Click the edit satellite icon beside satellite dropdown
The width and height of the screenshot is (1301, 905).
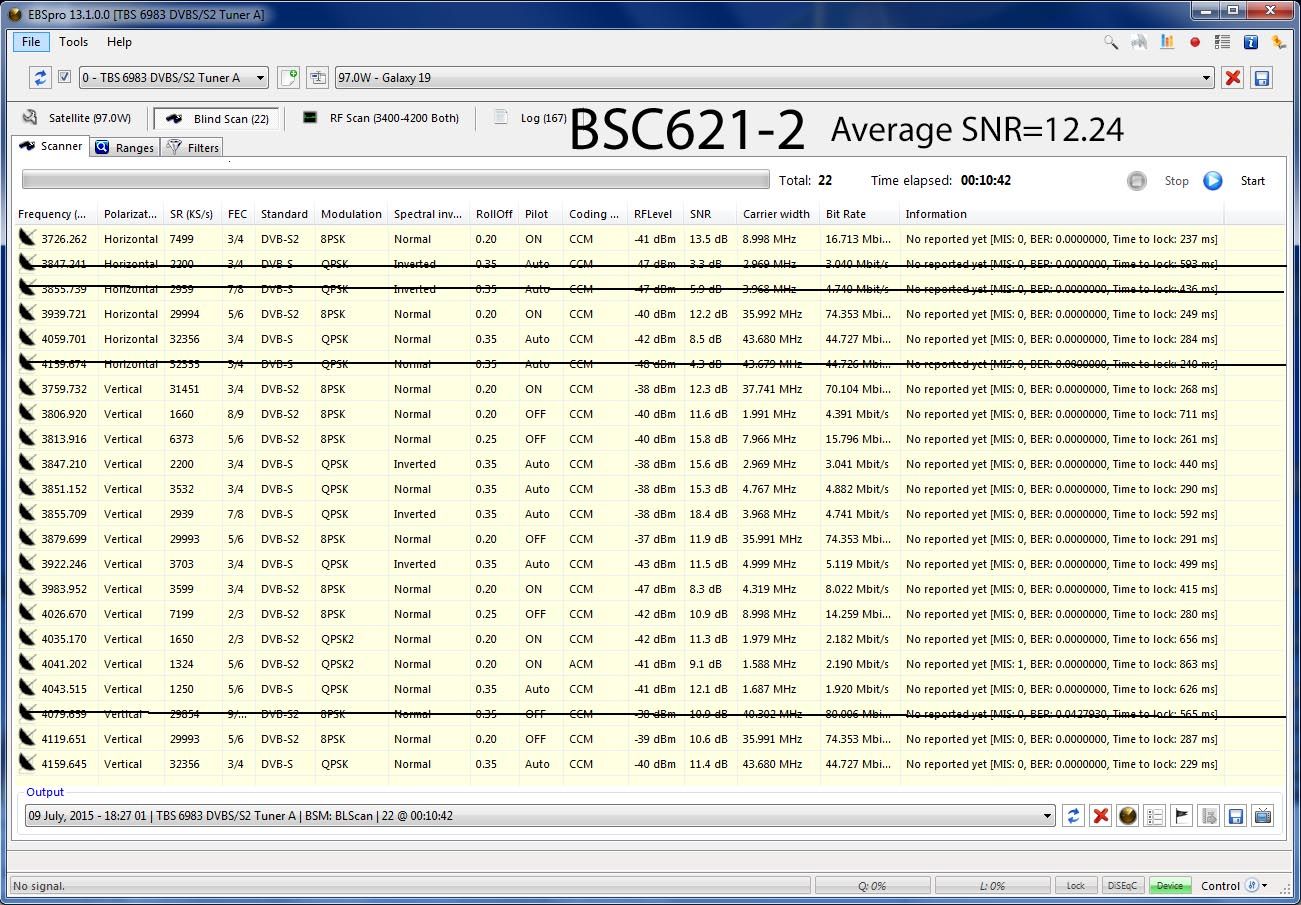coord(317,77)
